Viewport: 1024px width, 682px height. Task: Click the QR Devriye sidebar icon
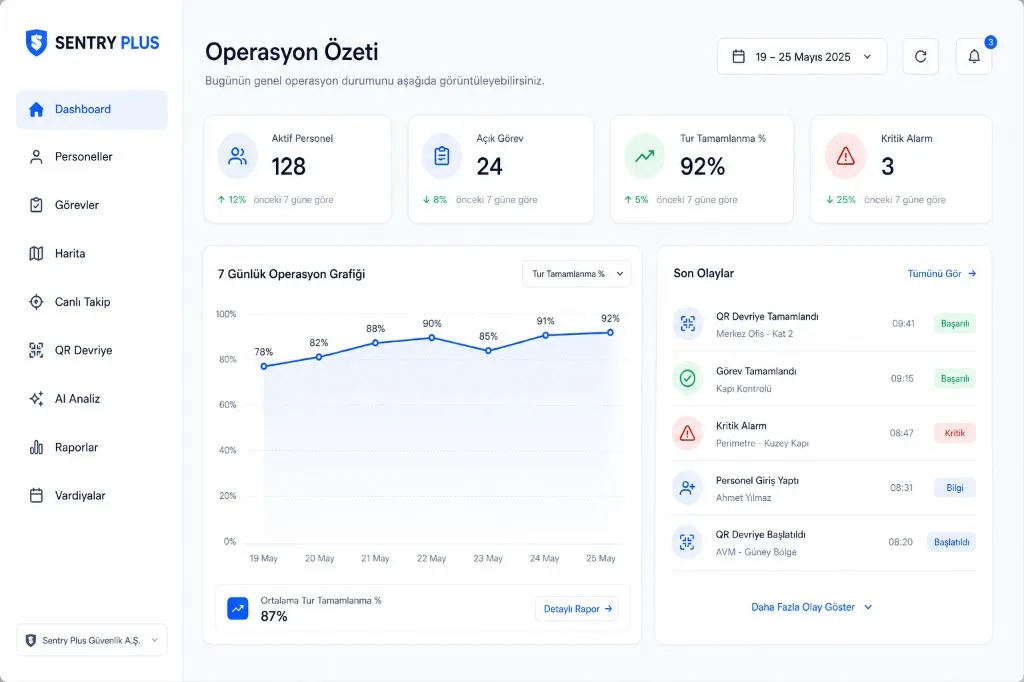coord(37,350)
